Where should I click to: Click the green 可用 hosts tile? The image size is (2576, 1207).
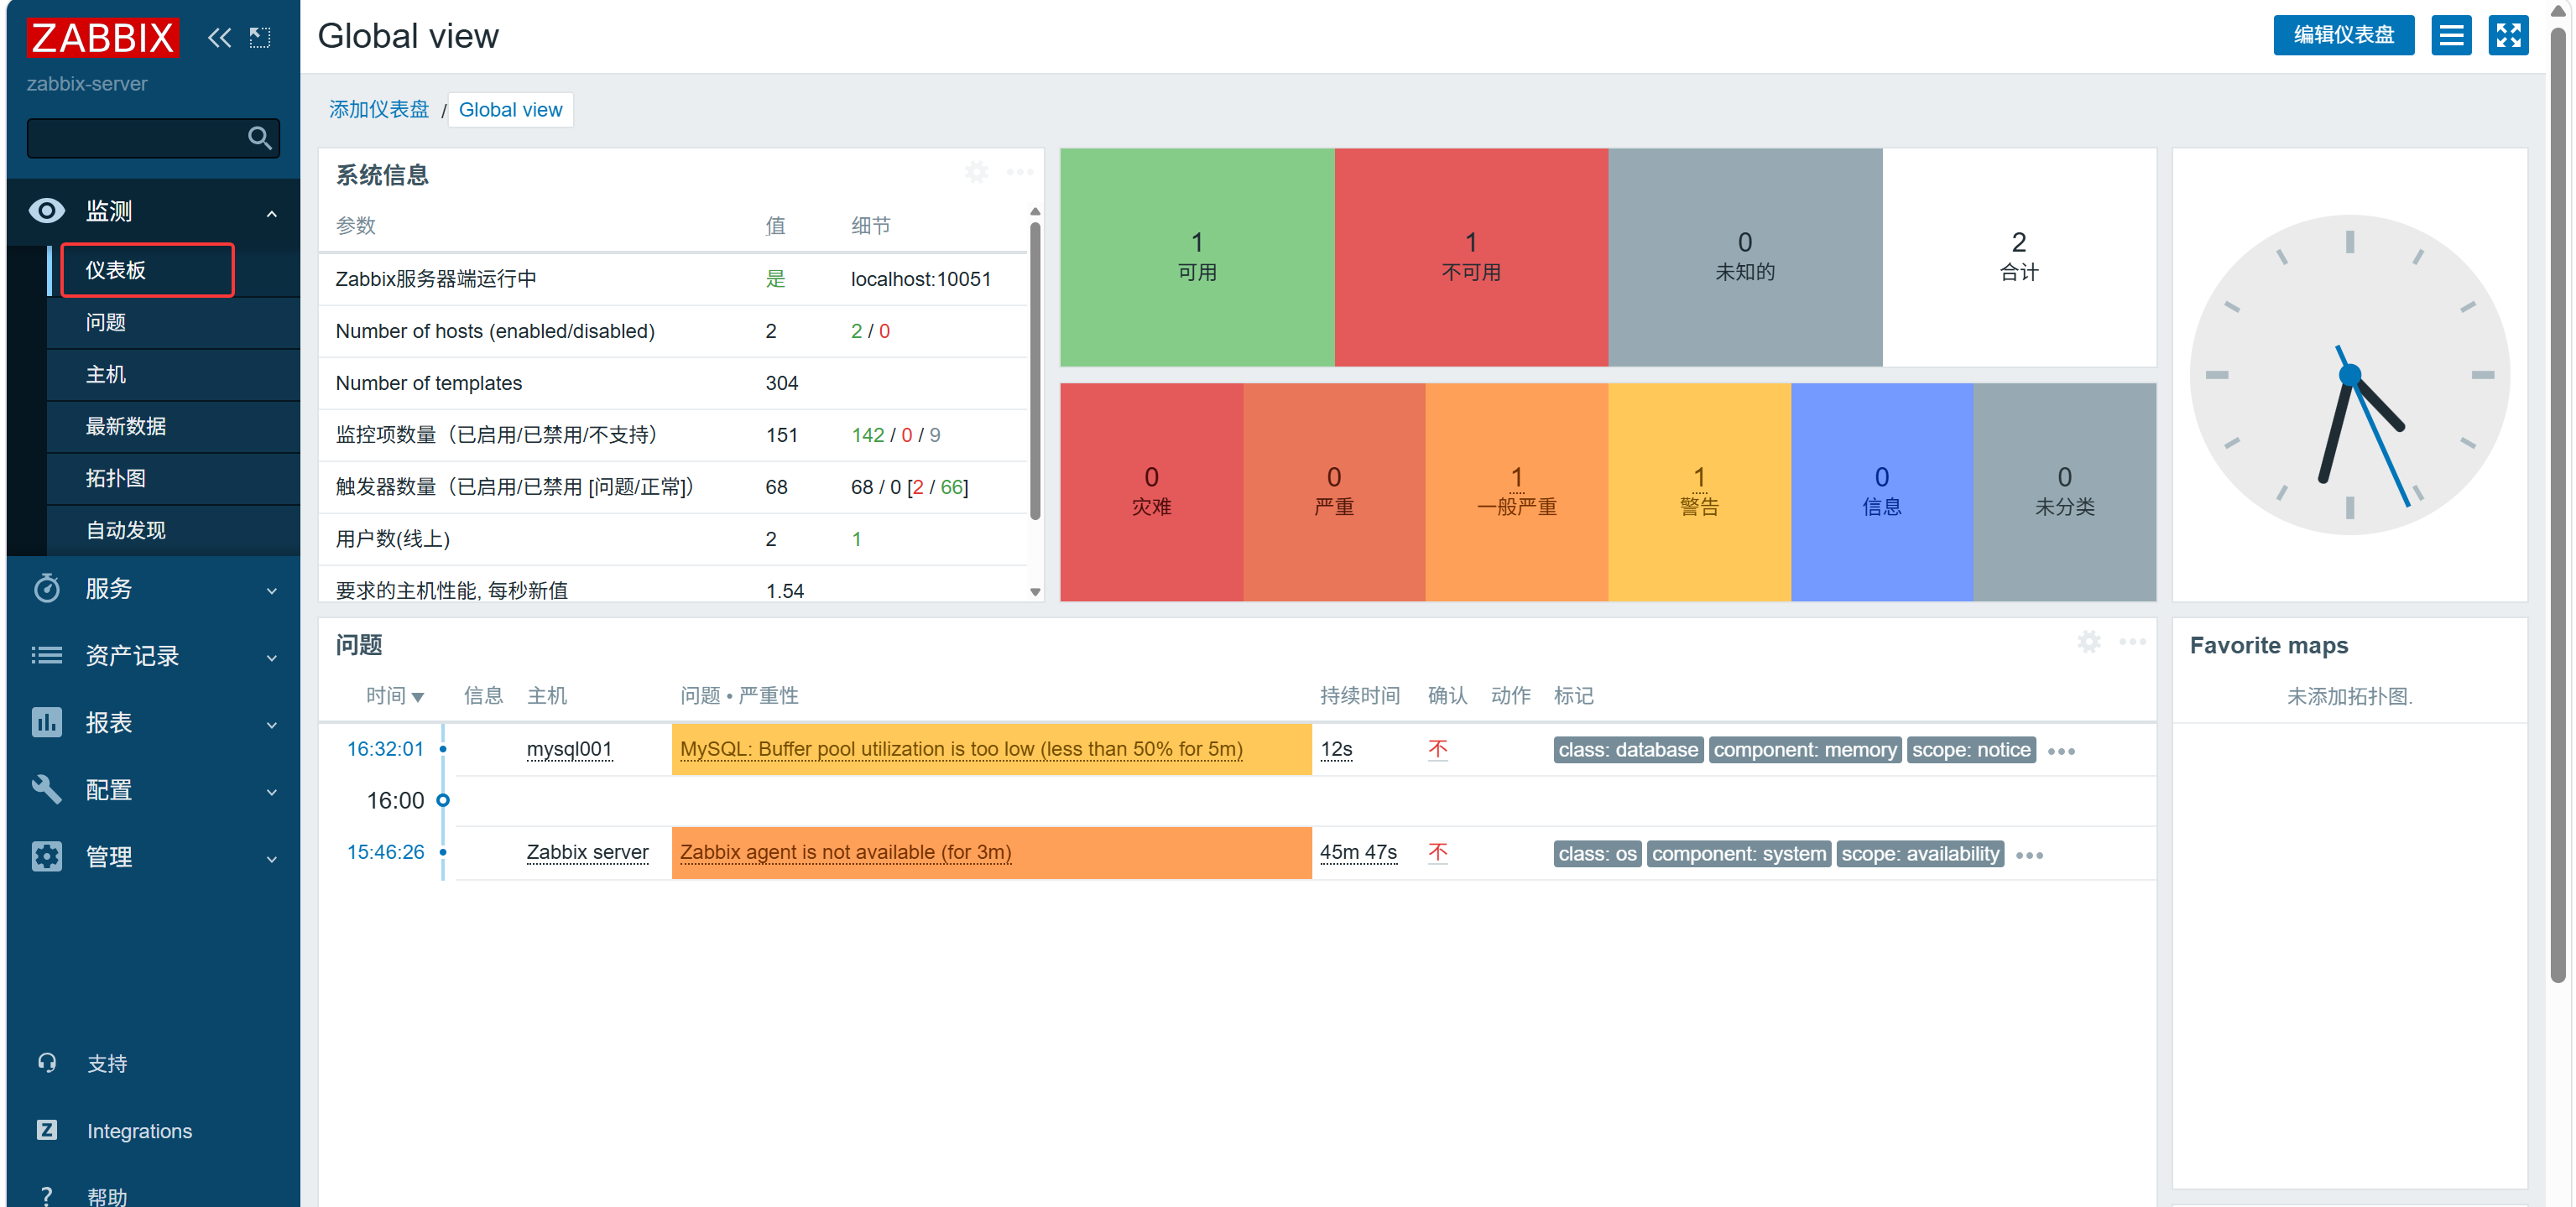[x=1197, y=257]
